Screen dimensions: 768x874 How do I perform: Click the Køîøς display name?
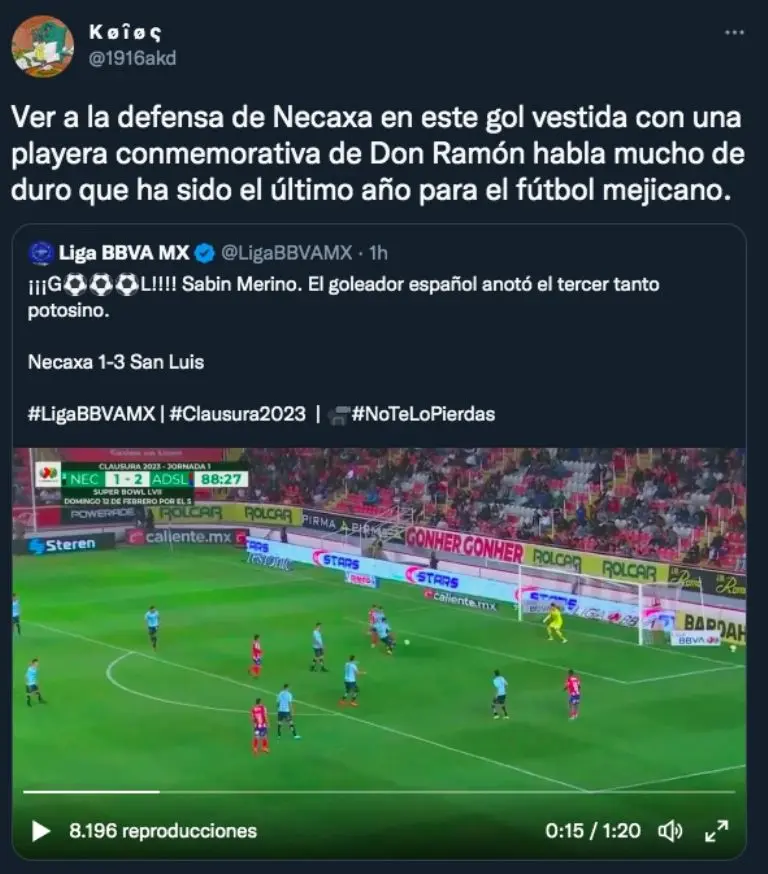pyautogui.click(x=125, y=33)
